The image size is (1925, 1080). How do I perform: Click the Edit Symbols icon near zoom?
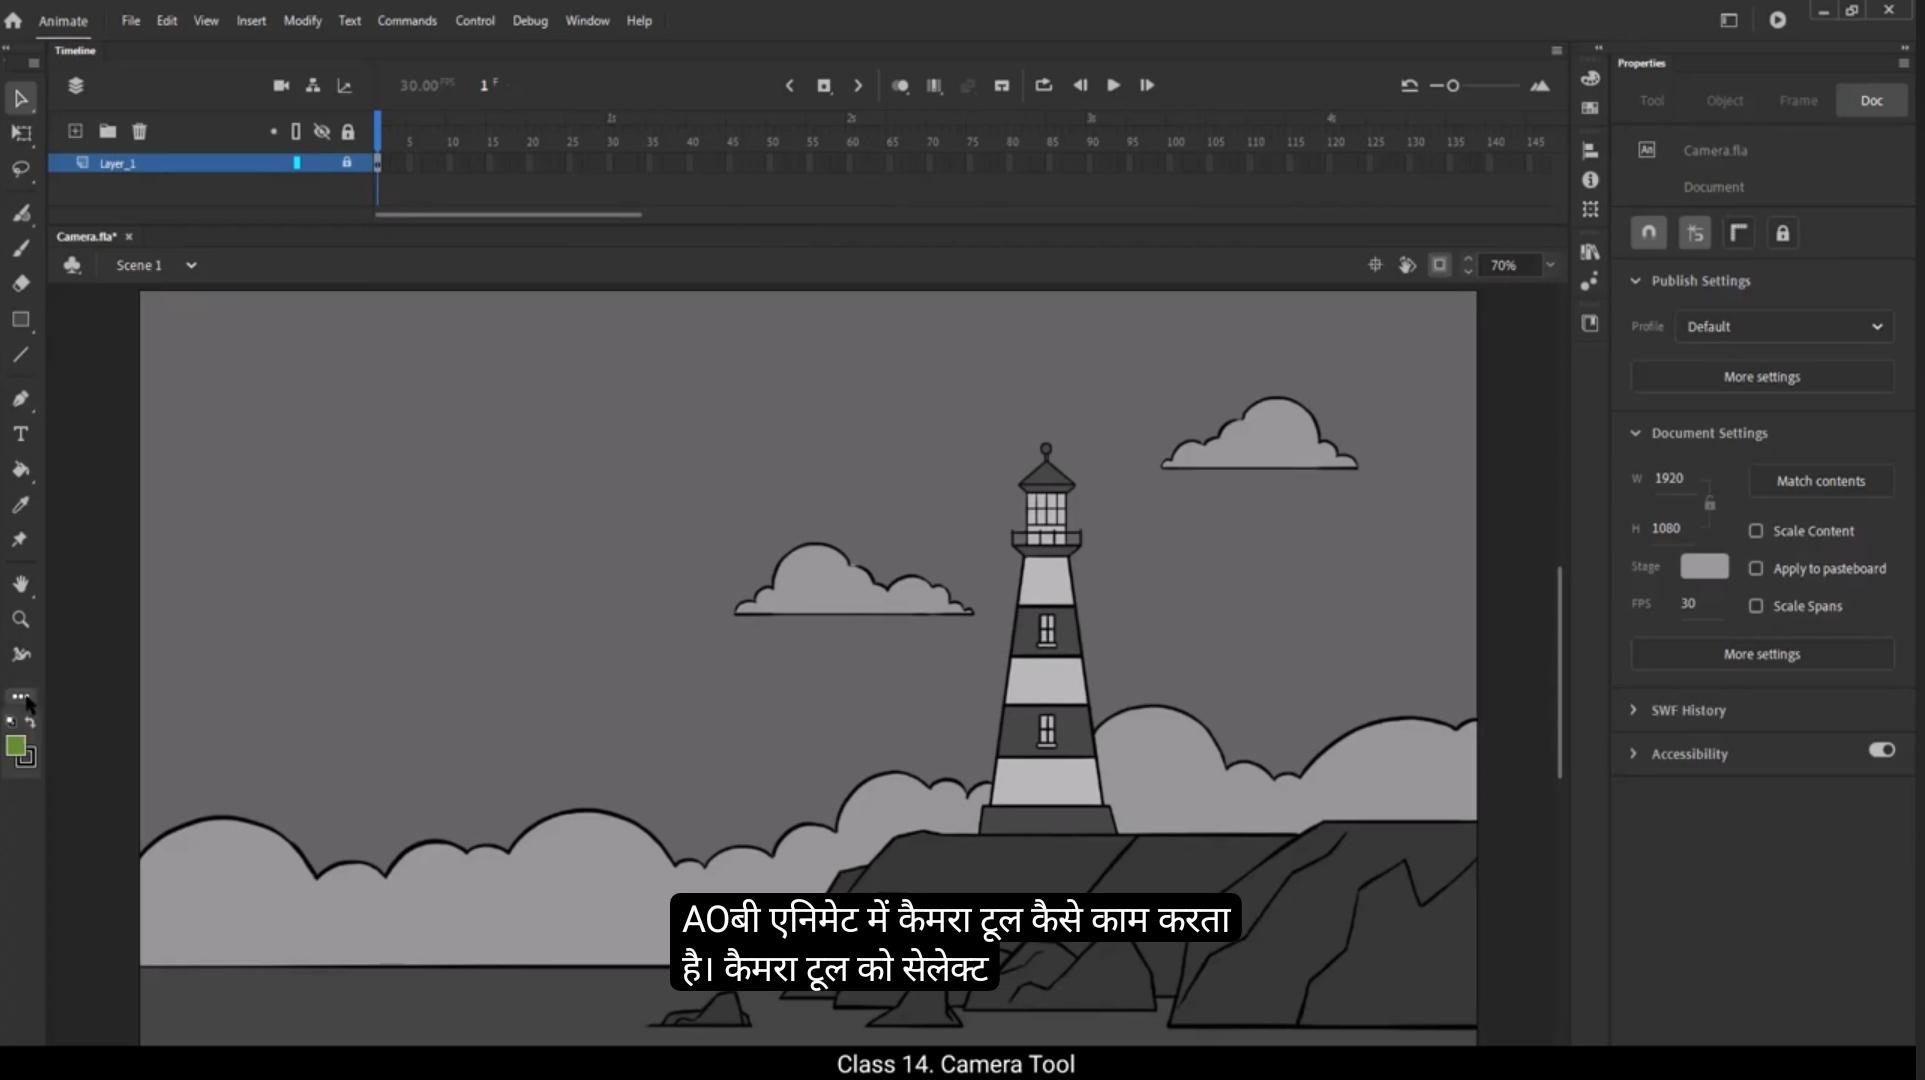pyautogui.click(x=1407, y=265)
